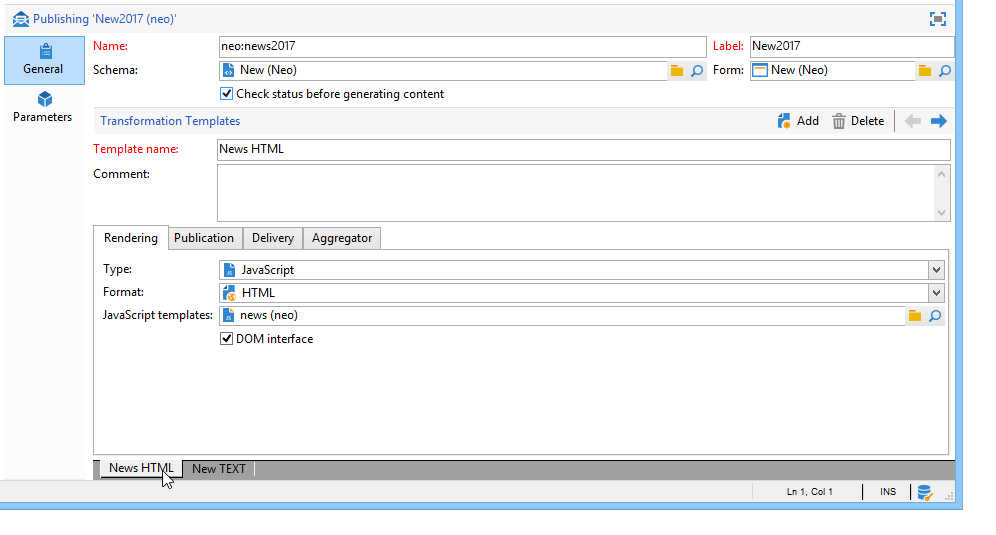Click into the Comment text area
The width and height of the screenshot is (996, 535).
[x=575, y=193]
